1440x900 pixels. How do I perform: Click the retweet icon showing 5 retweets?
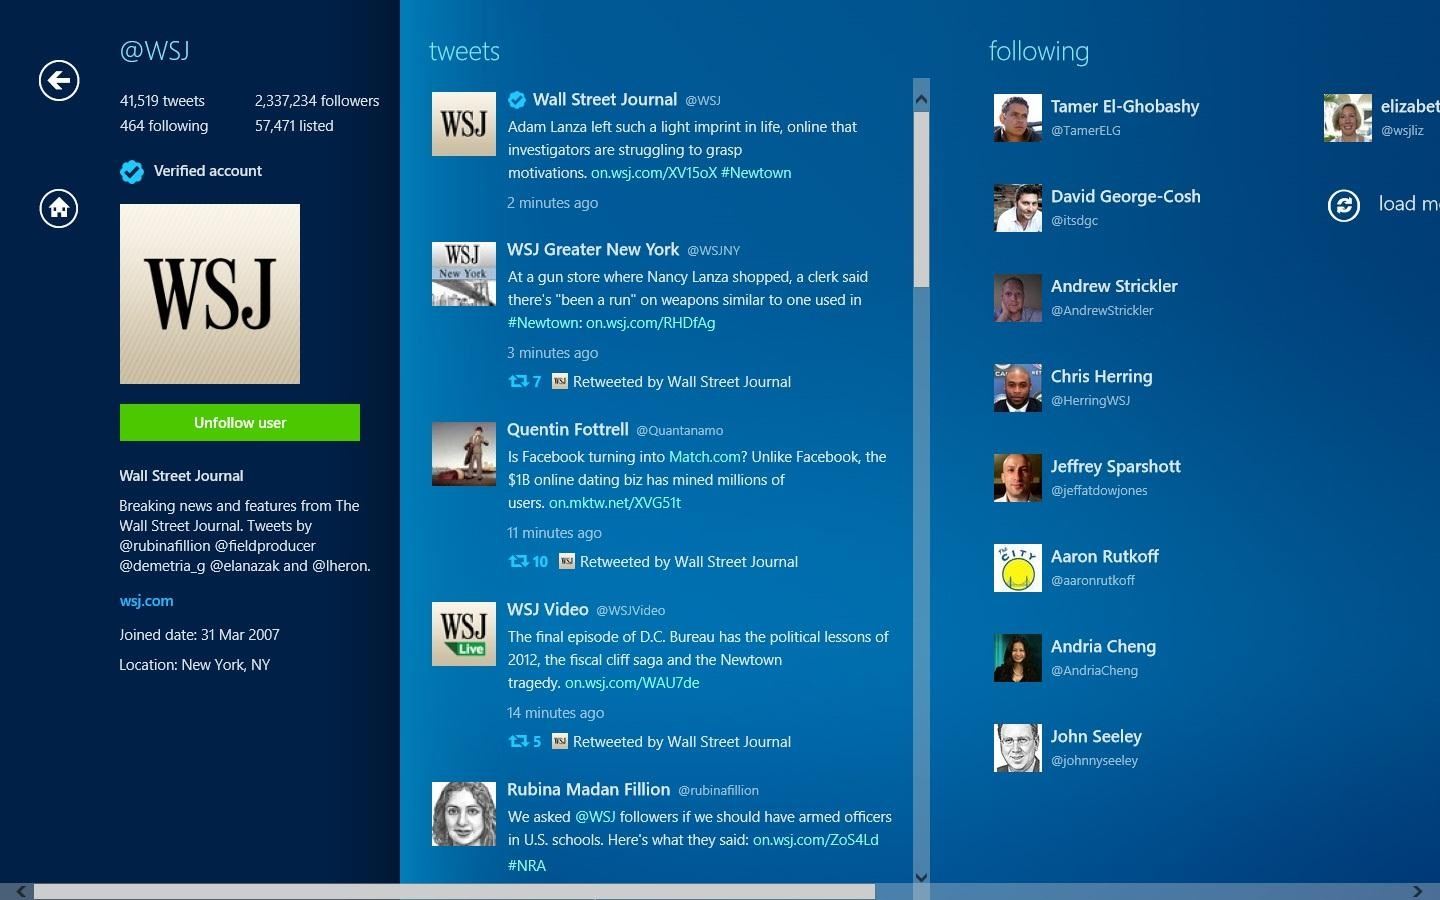(518, 741)
